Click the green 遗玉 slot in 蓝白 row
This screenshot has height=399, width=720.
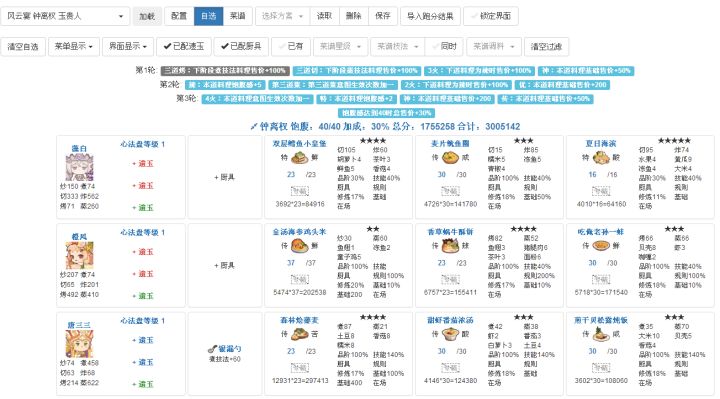point(143,208)
